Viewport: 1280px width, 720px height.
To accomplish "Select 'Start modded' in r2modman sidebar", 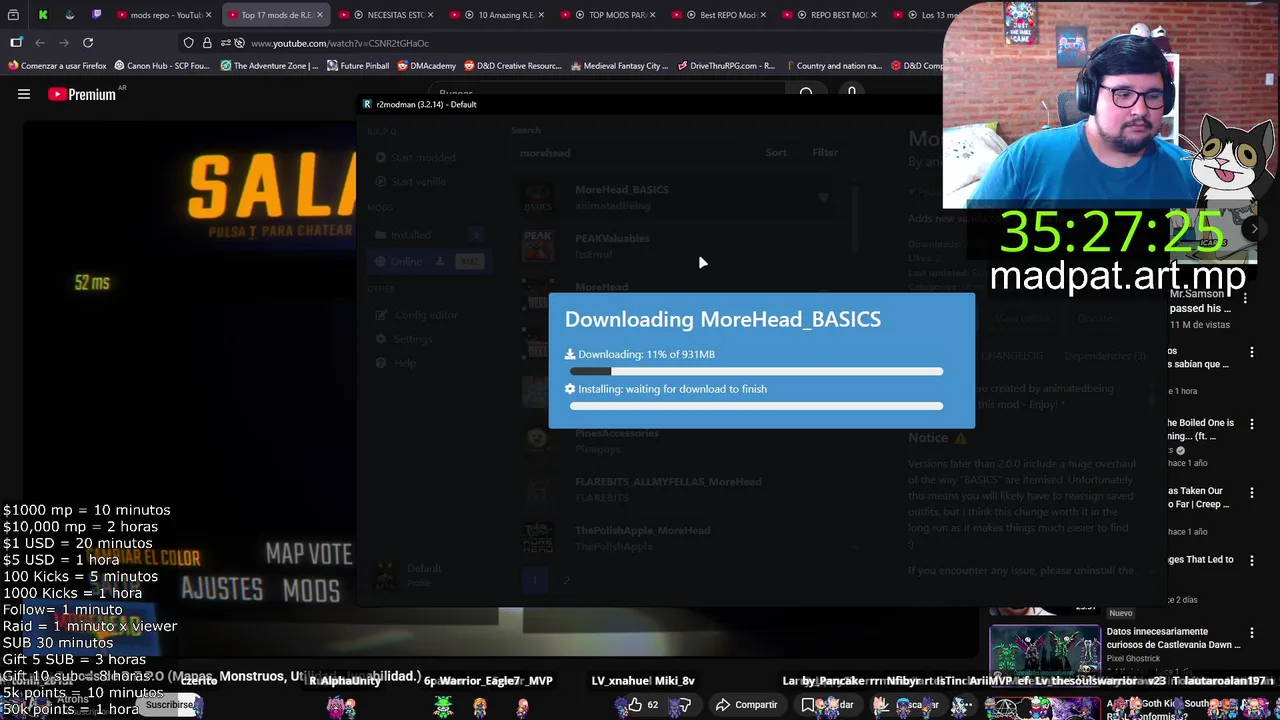I will [x=415, y=158].
